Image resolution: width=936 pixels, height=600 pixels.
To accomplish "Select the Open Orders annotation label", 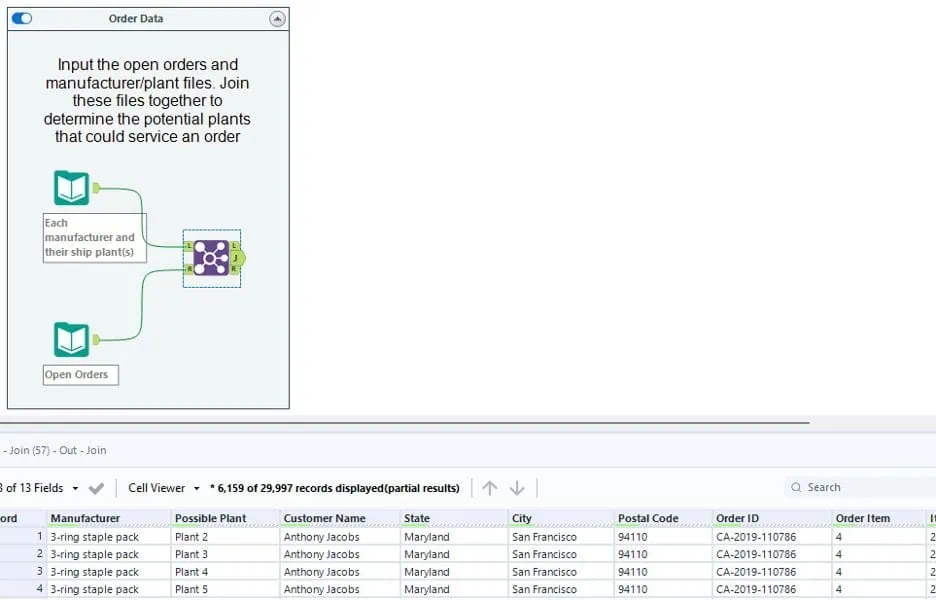I will (x=80, y=375).
